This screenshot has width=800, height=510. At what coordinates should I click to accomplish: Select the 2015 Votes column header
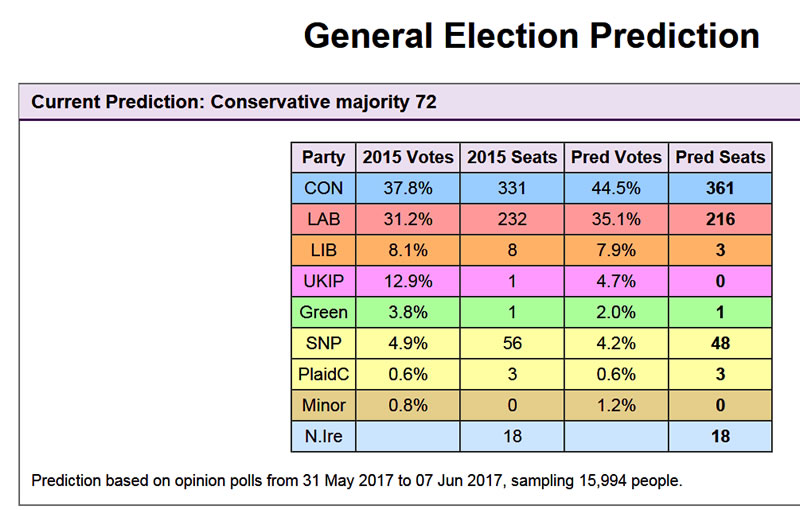coord(407,157)
